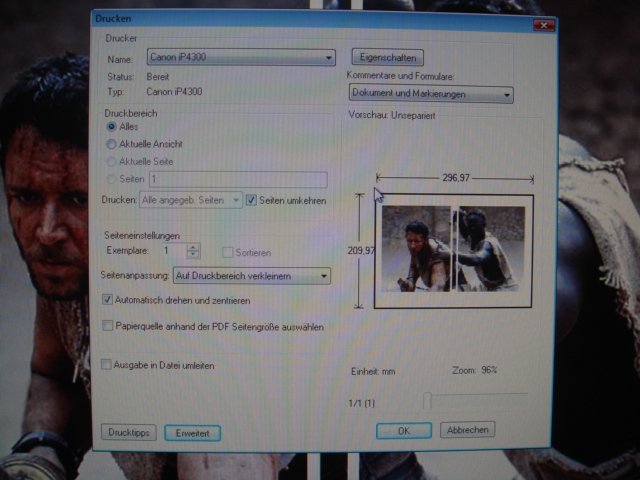Select the Seiten radio button

(111, 179)
